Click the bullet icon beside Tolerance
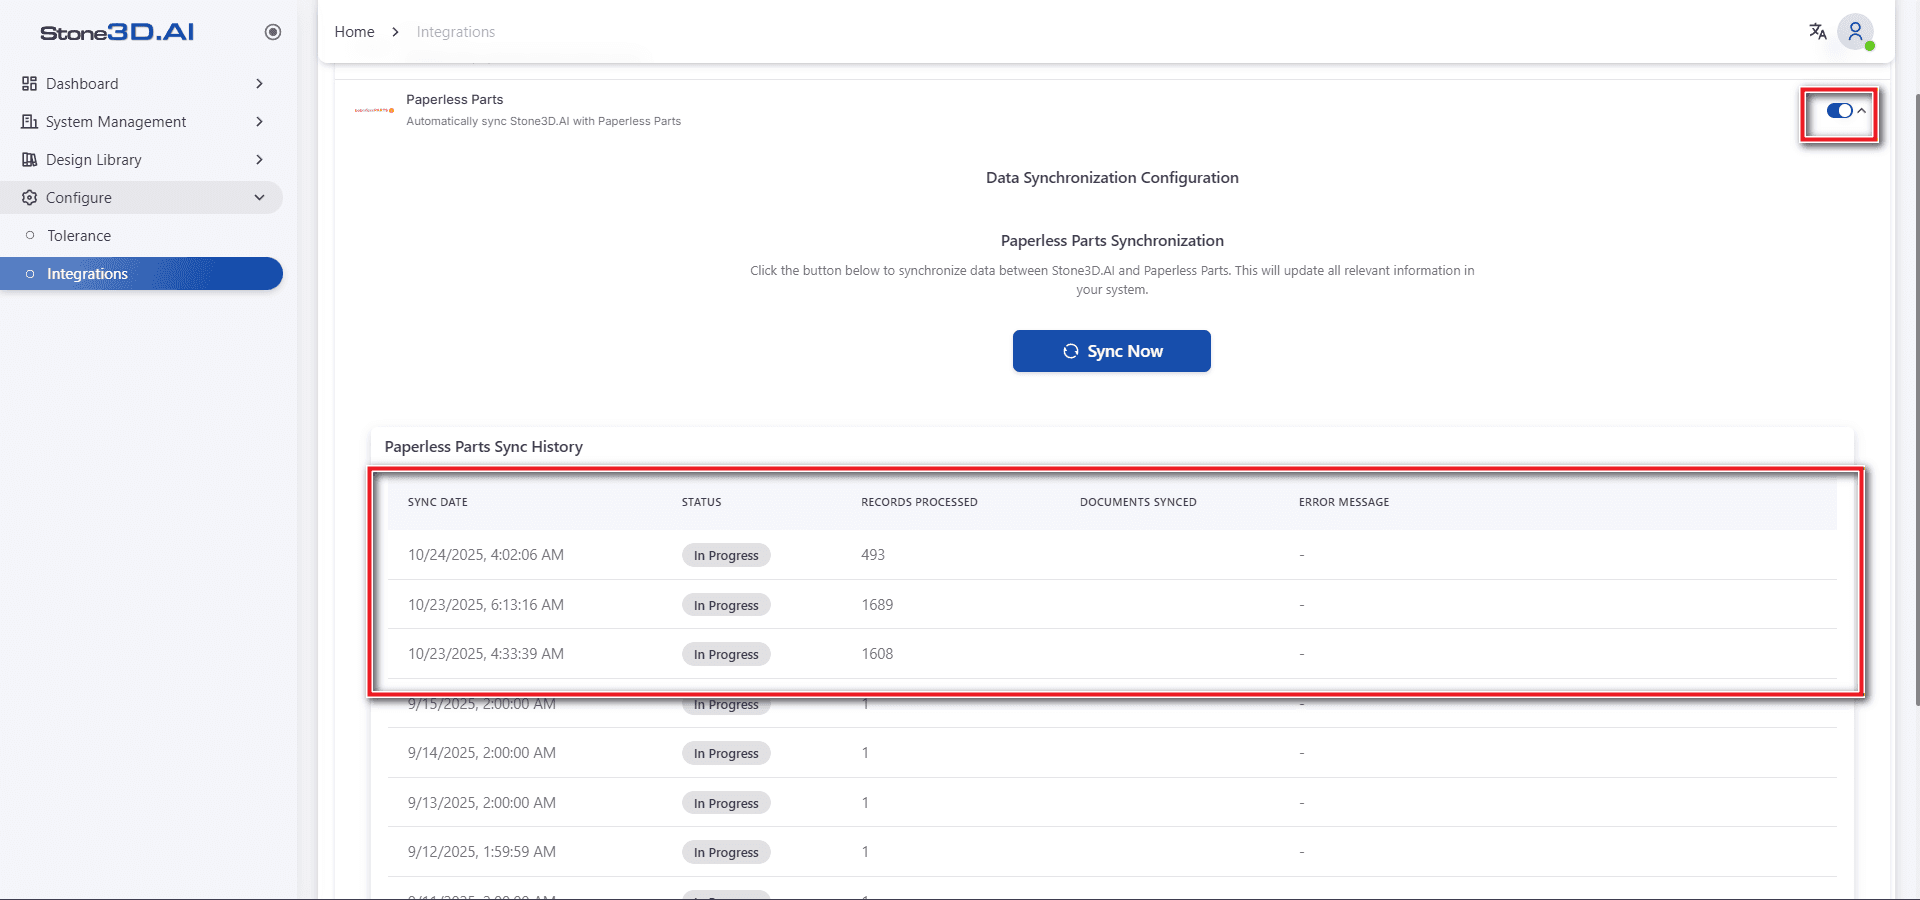 click(x=30, y=236)
